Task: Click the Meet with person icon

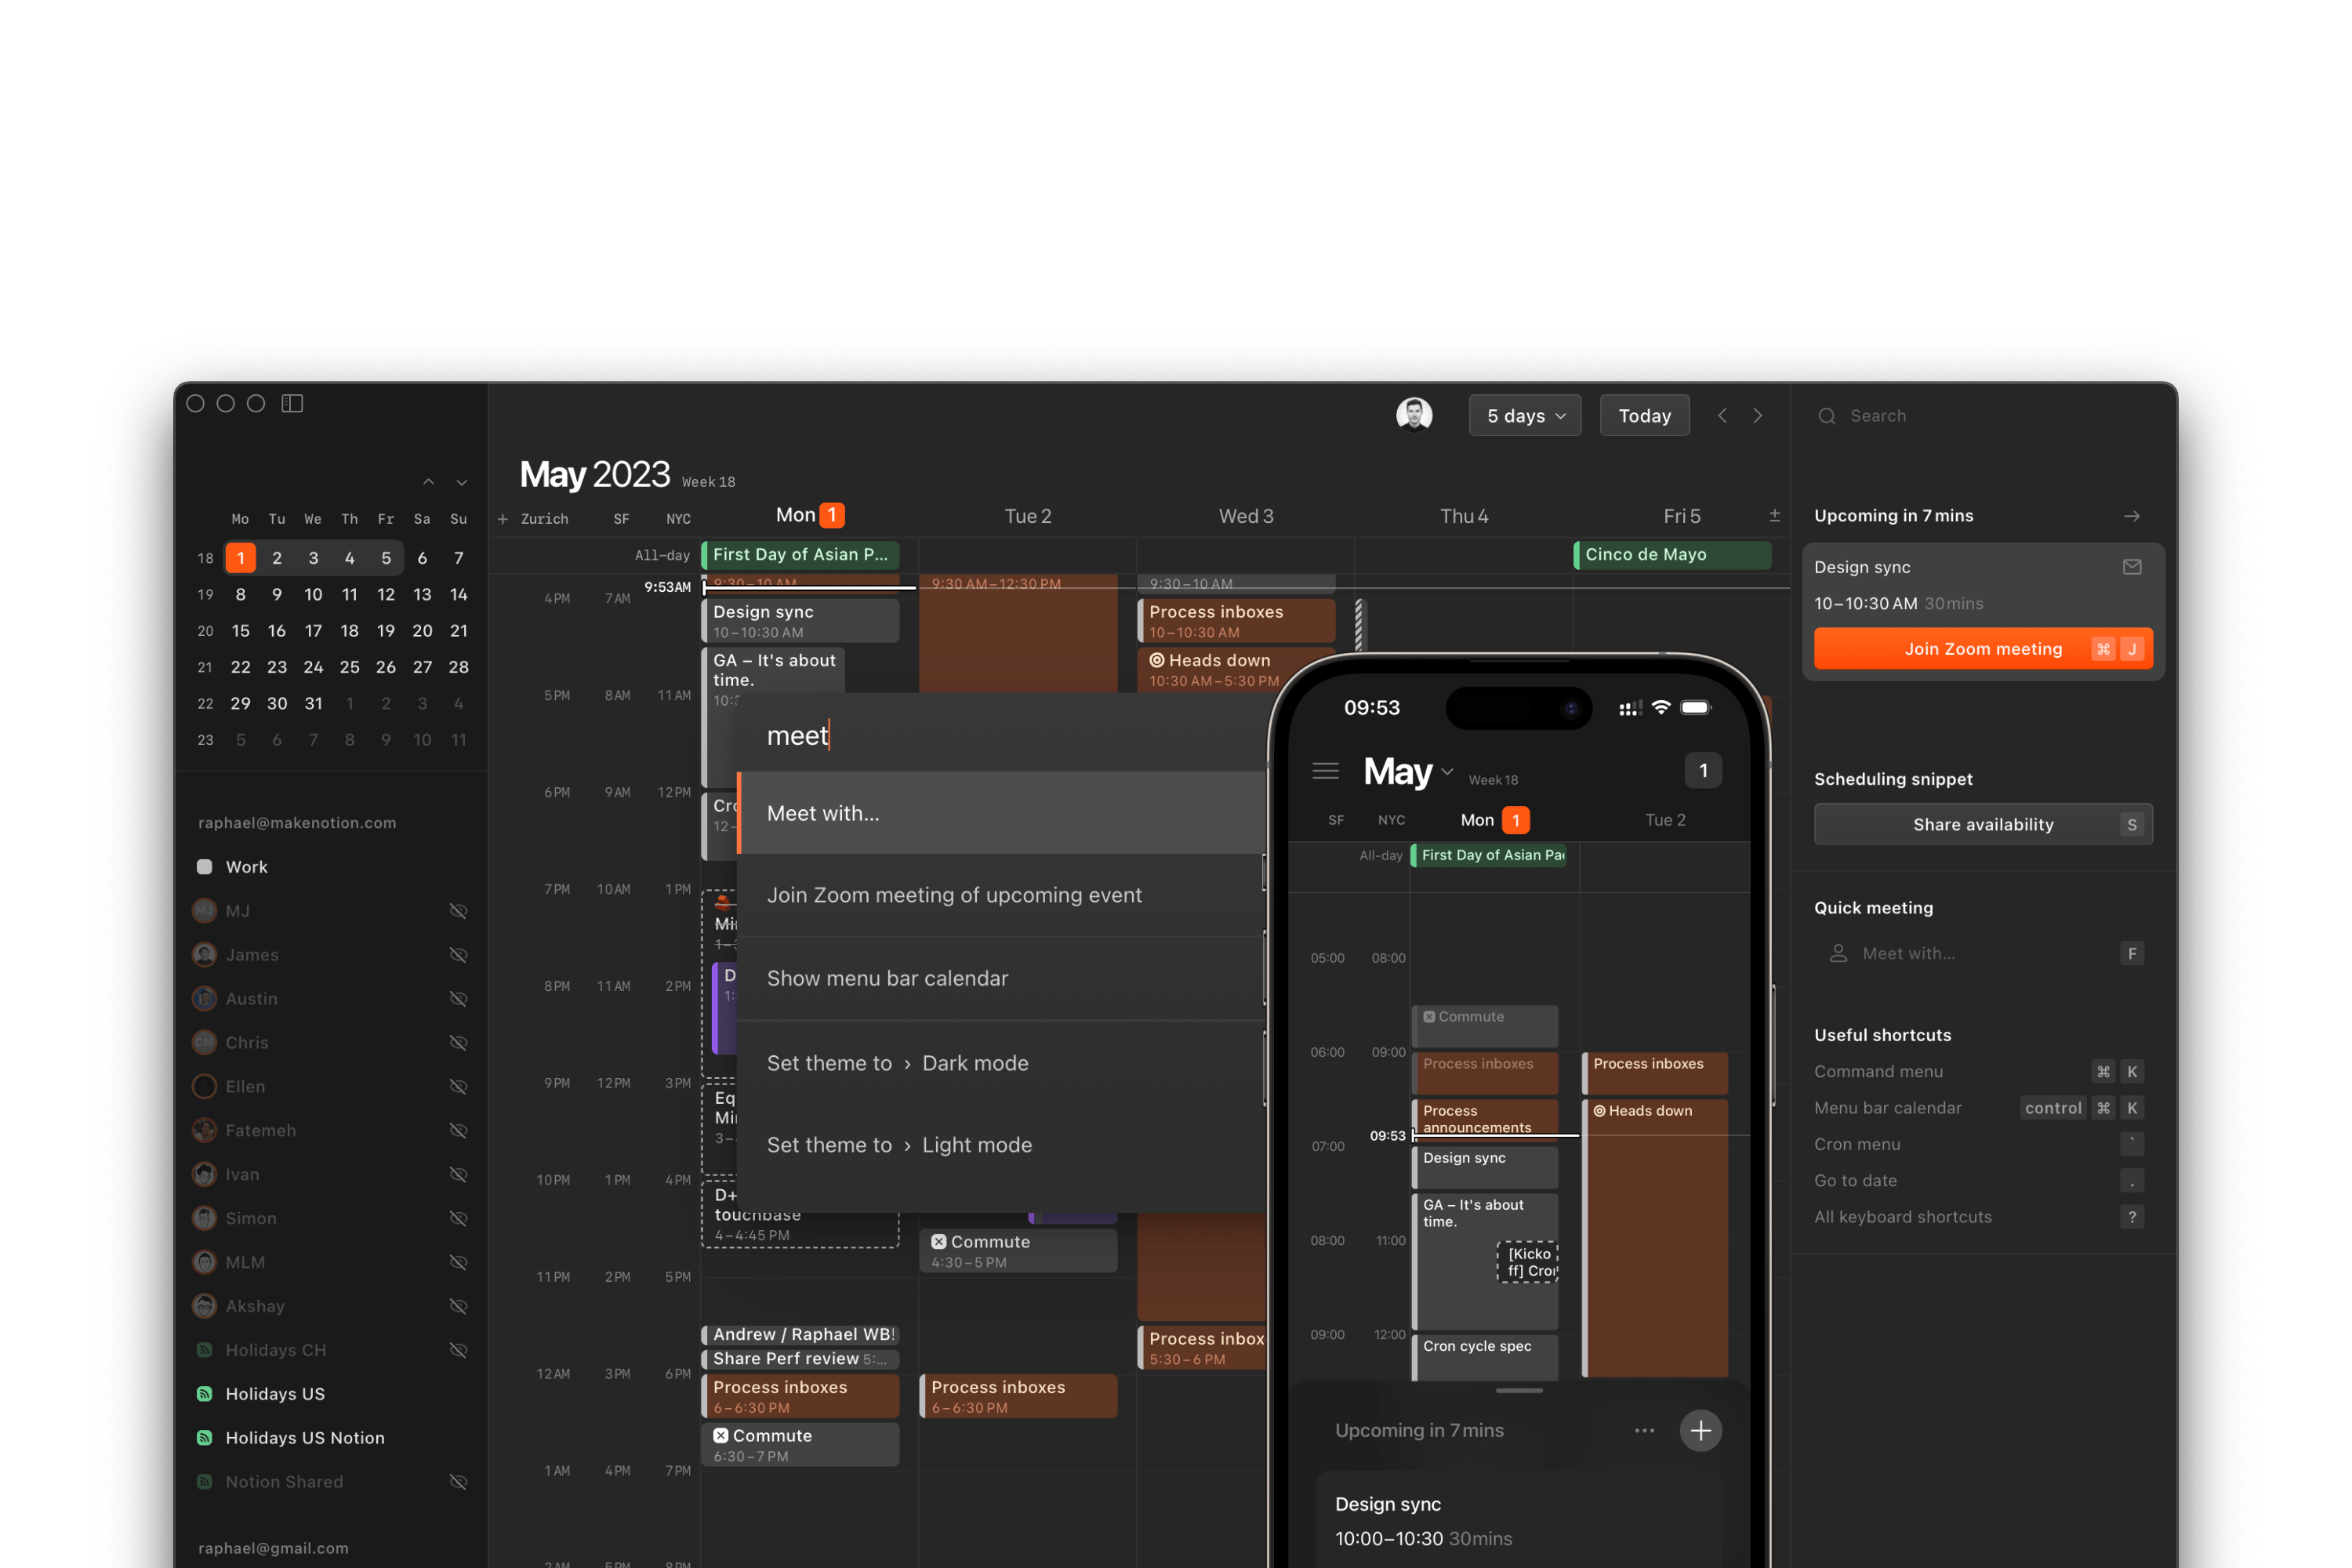Action: click(1838, 953)
